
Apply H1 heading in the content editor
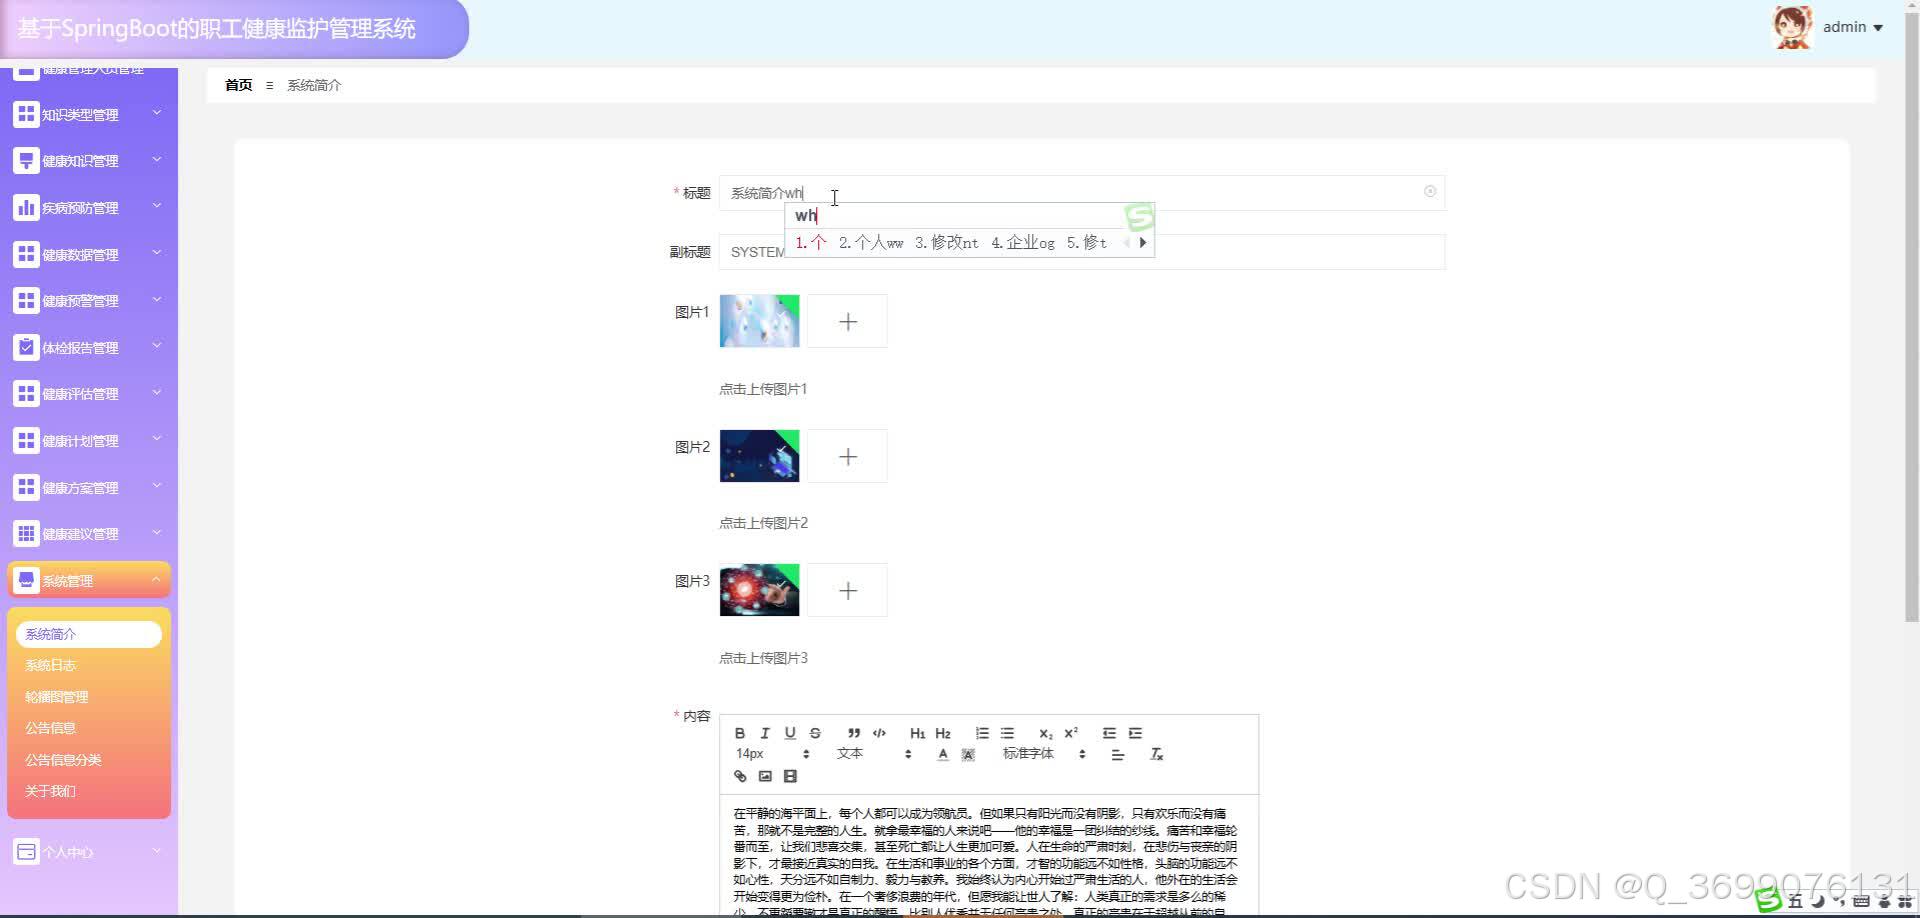pos(917,733)
